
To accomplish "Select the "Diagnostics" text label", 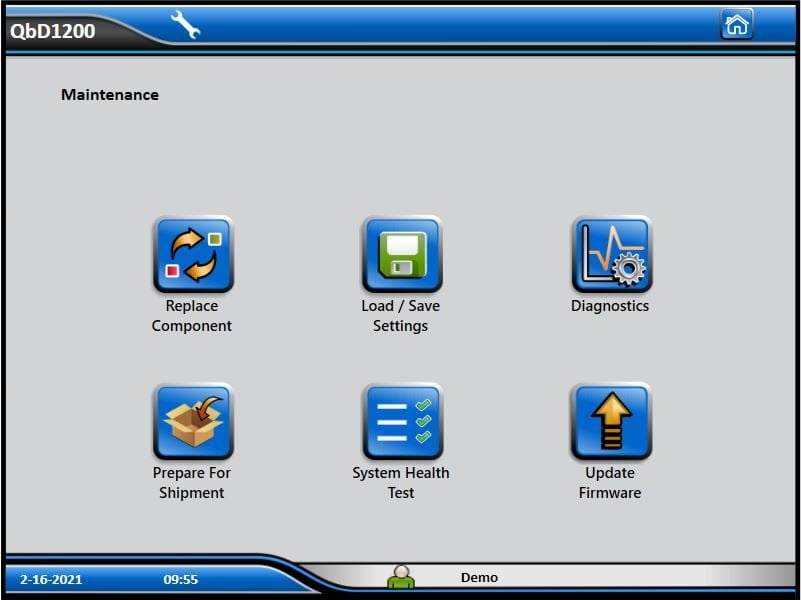I will coord(610,306).
